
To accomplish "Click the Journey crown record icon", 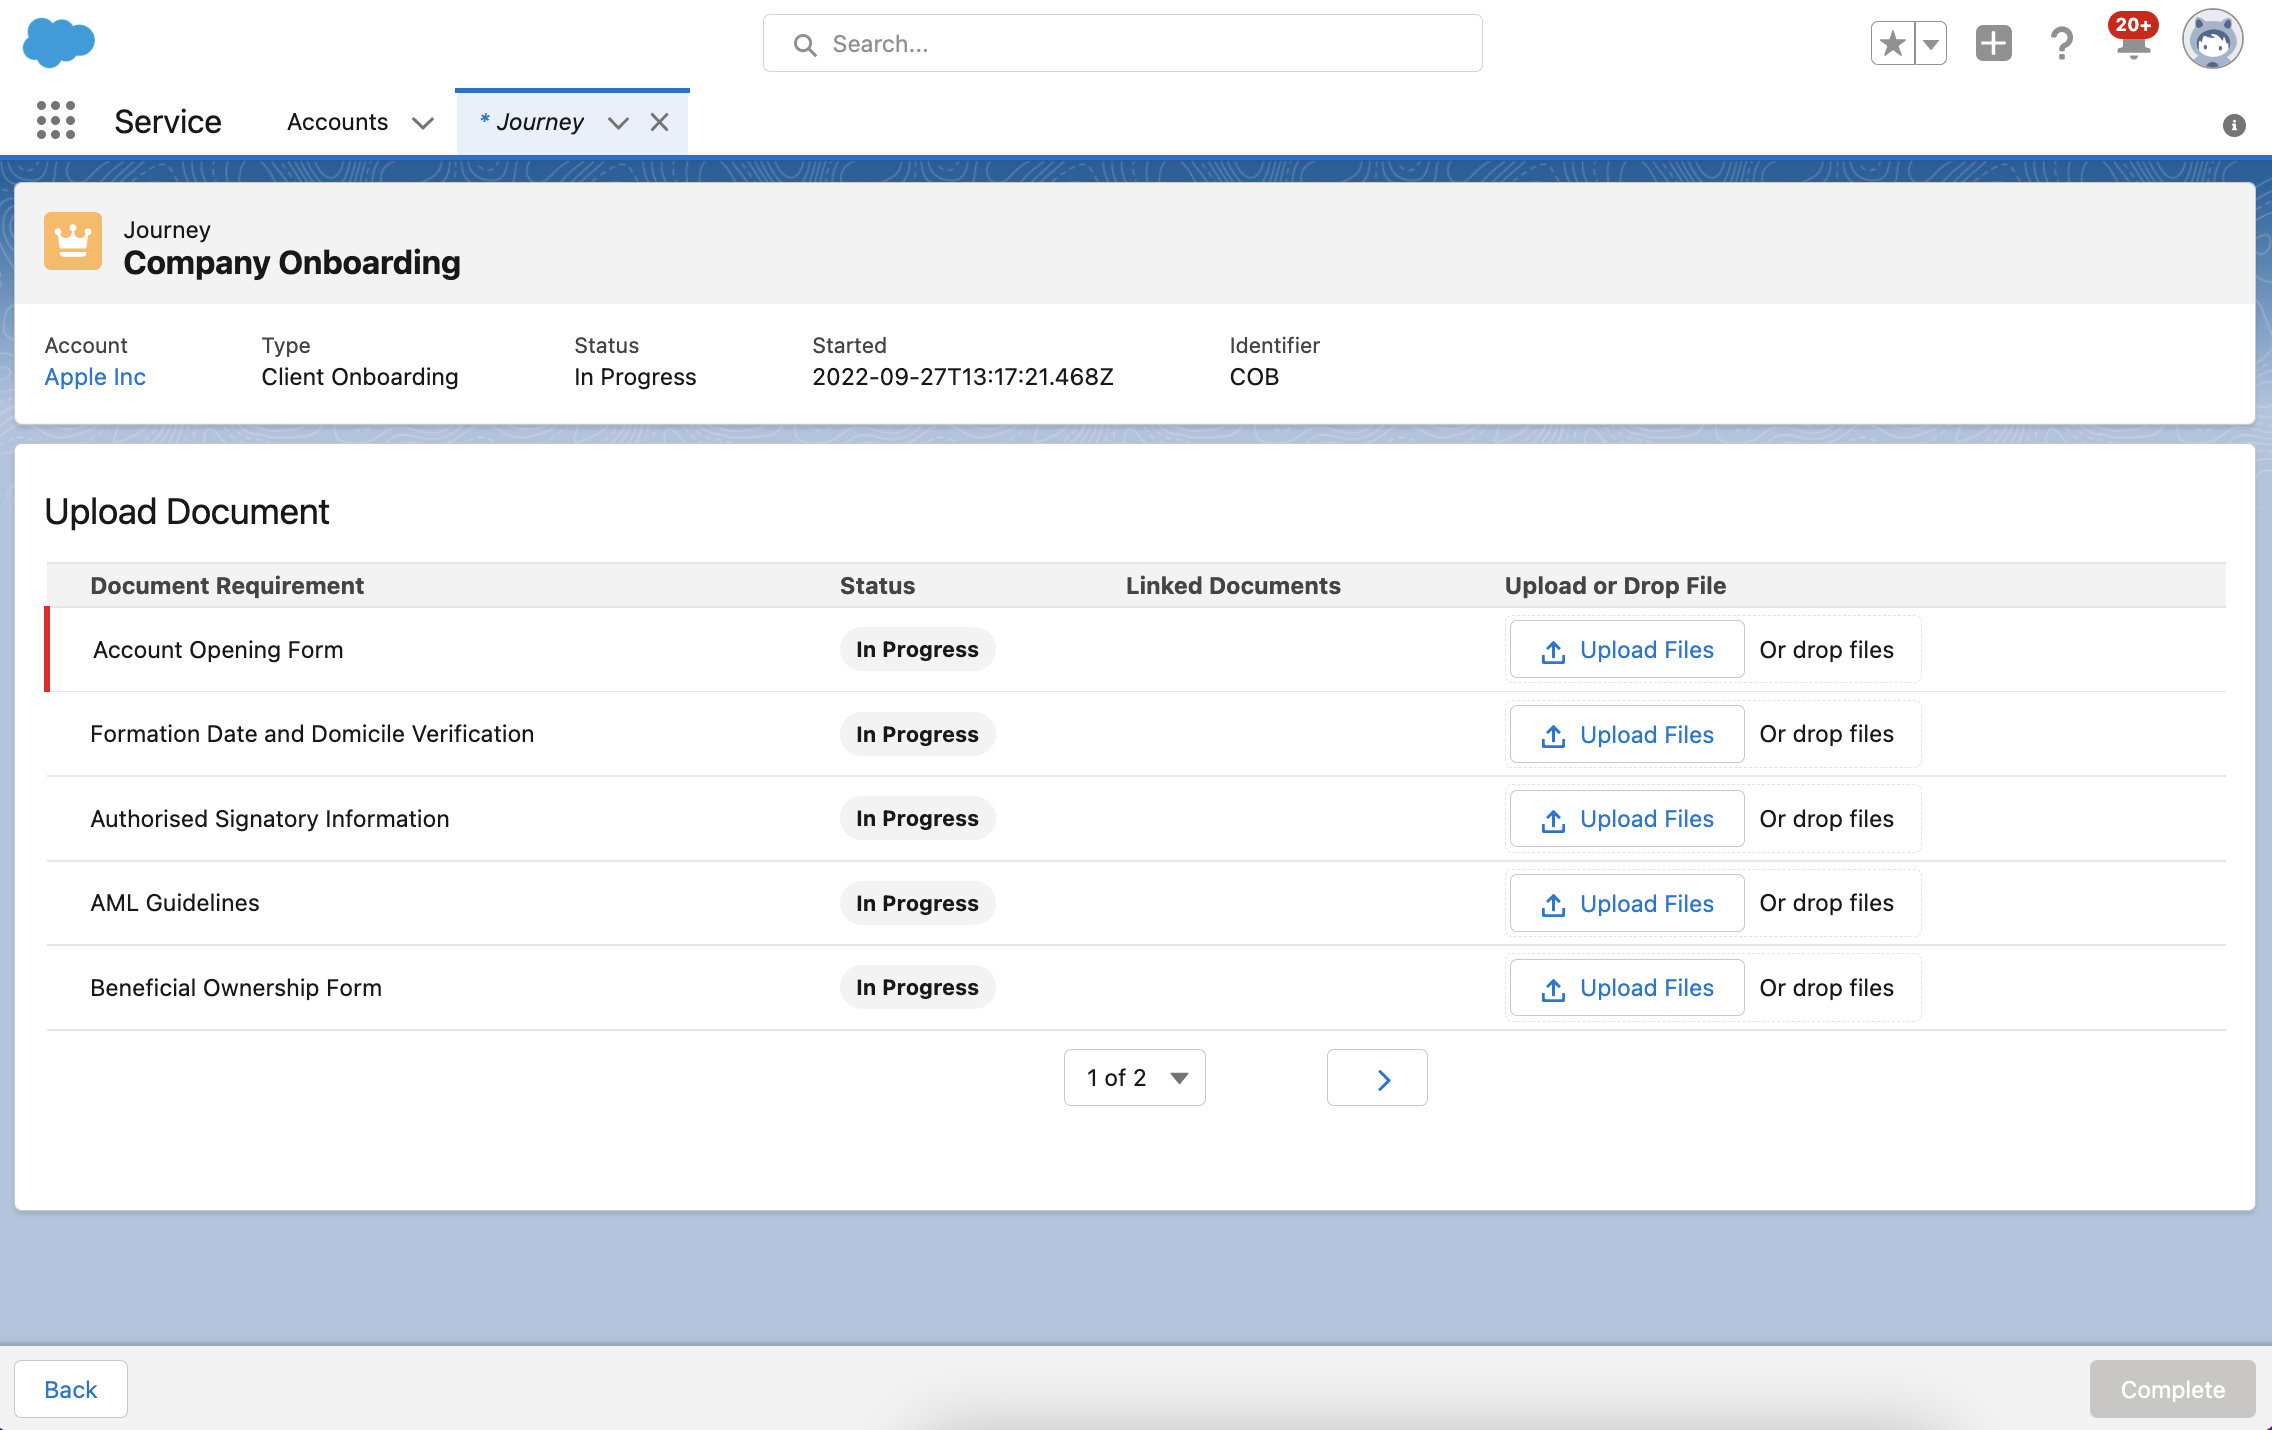I will pos(73,241).
